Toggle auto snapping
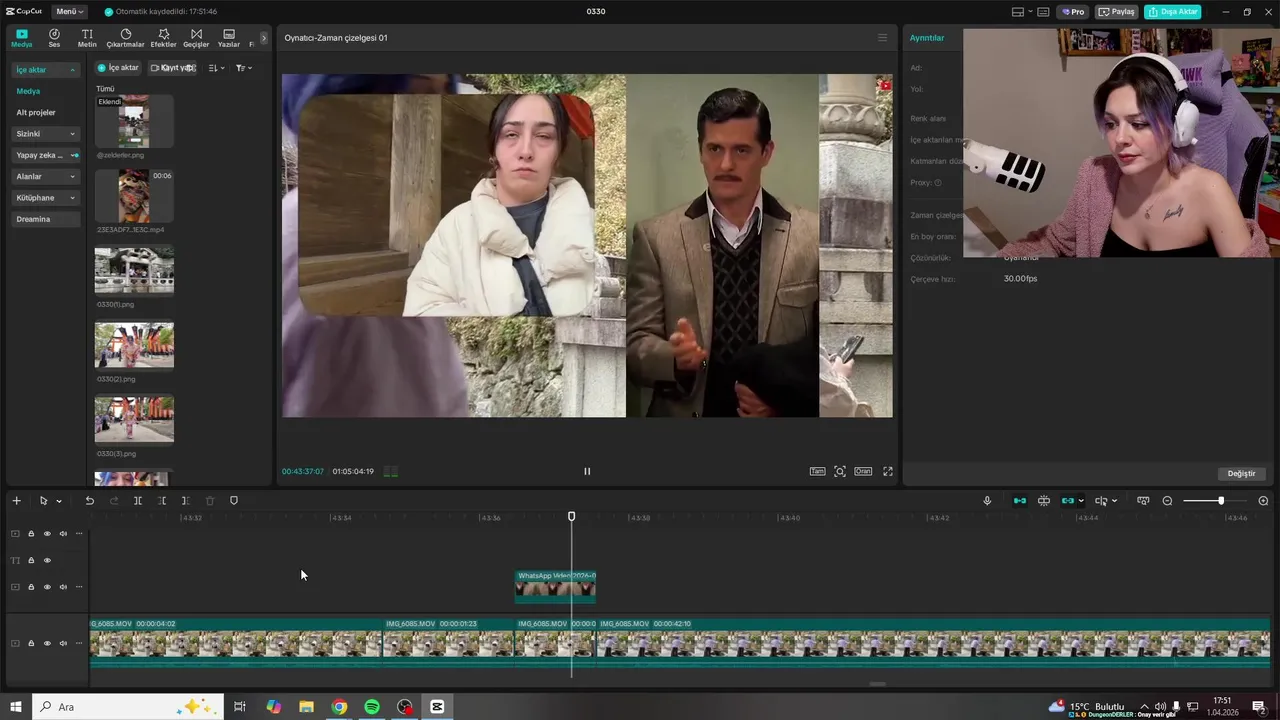1280x720 pixels. click(x=1044, y=500)
